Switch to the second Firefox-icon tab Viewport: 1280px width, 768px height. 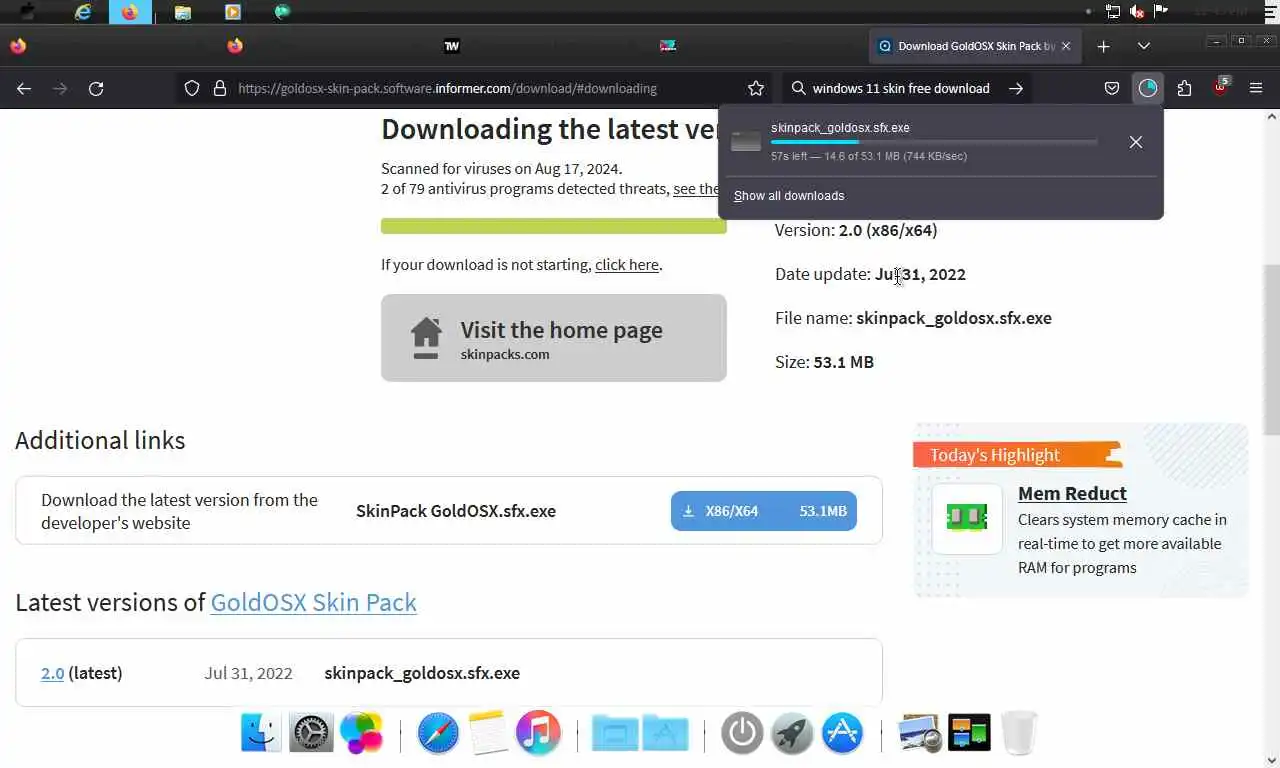click(235, 46)
